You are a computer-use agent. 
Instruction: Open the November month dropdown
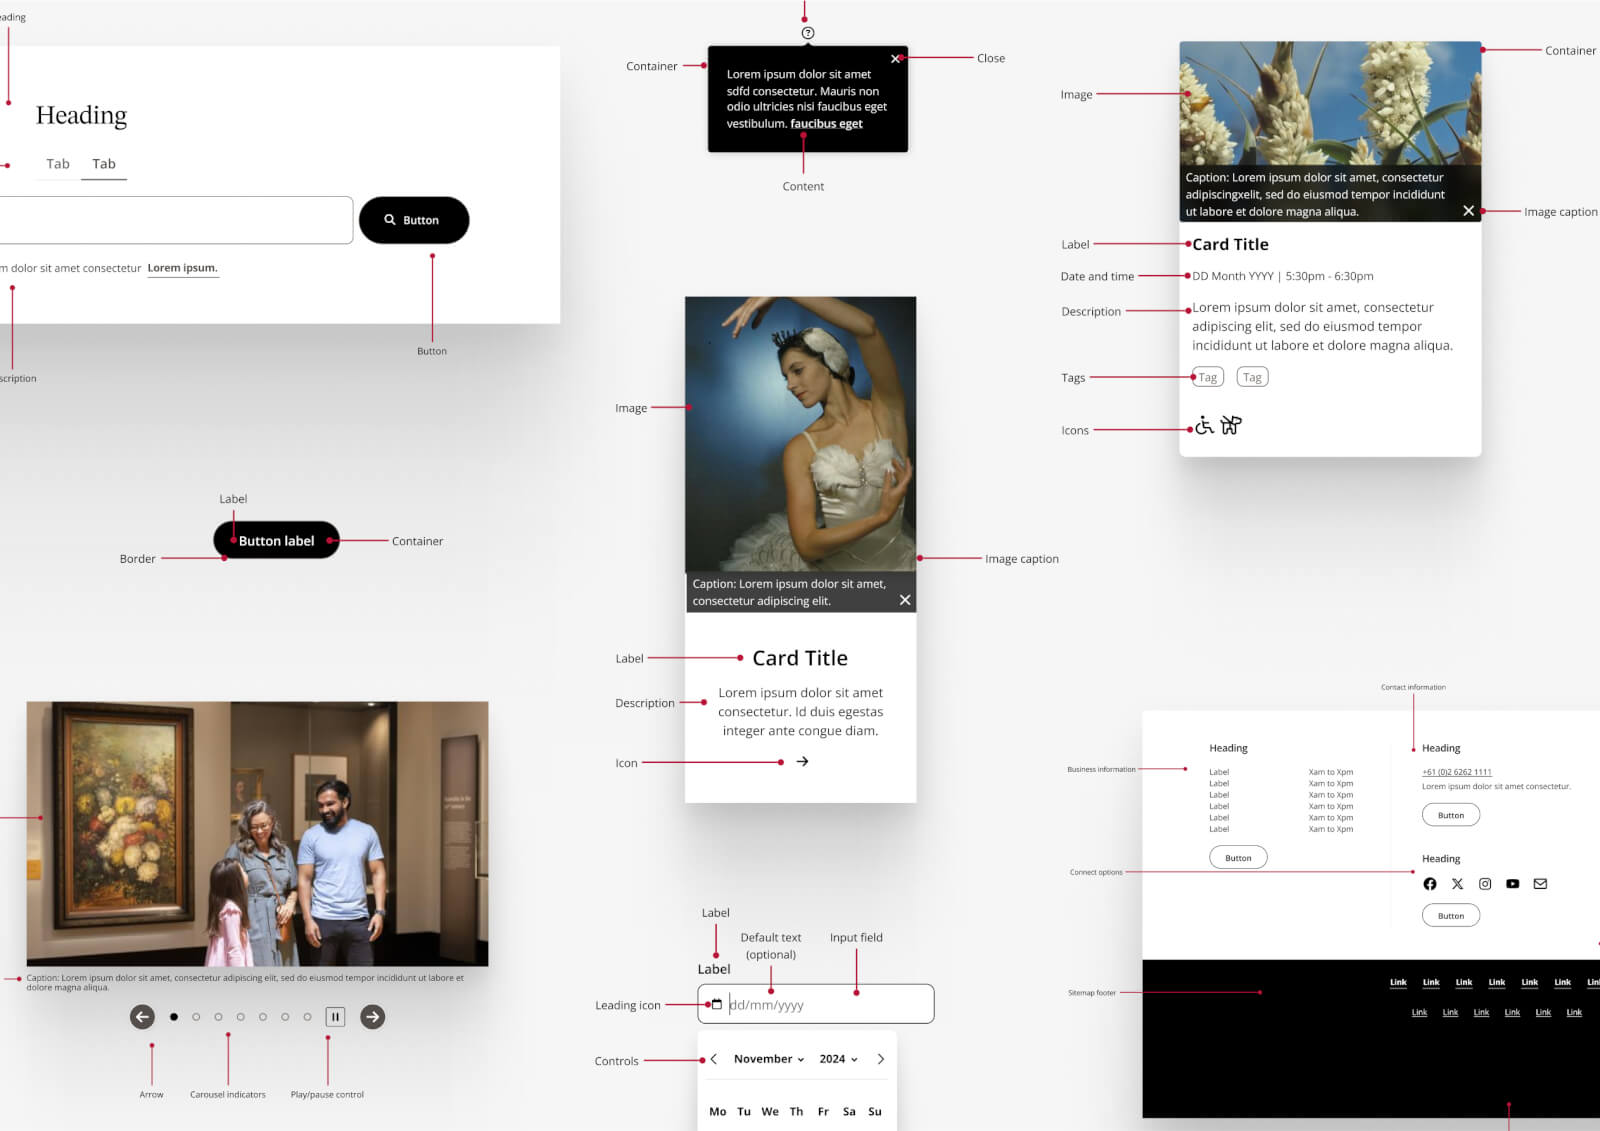[x=768, y=1059]
